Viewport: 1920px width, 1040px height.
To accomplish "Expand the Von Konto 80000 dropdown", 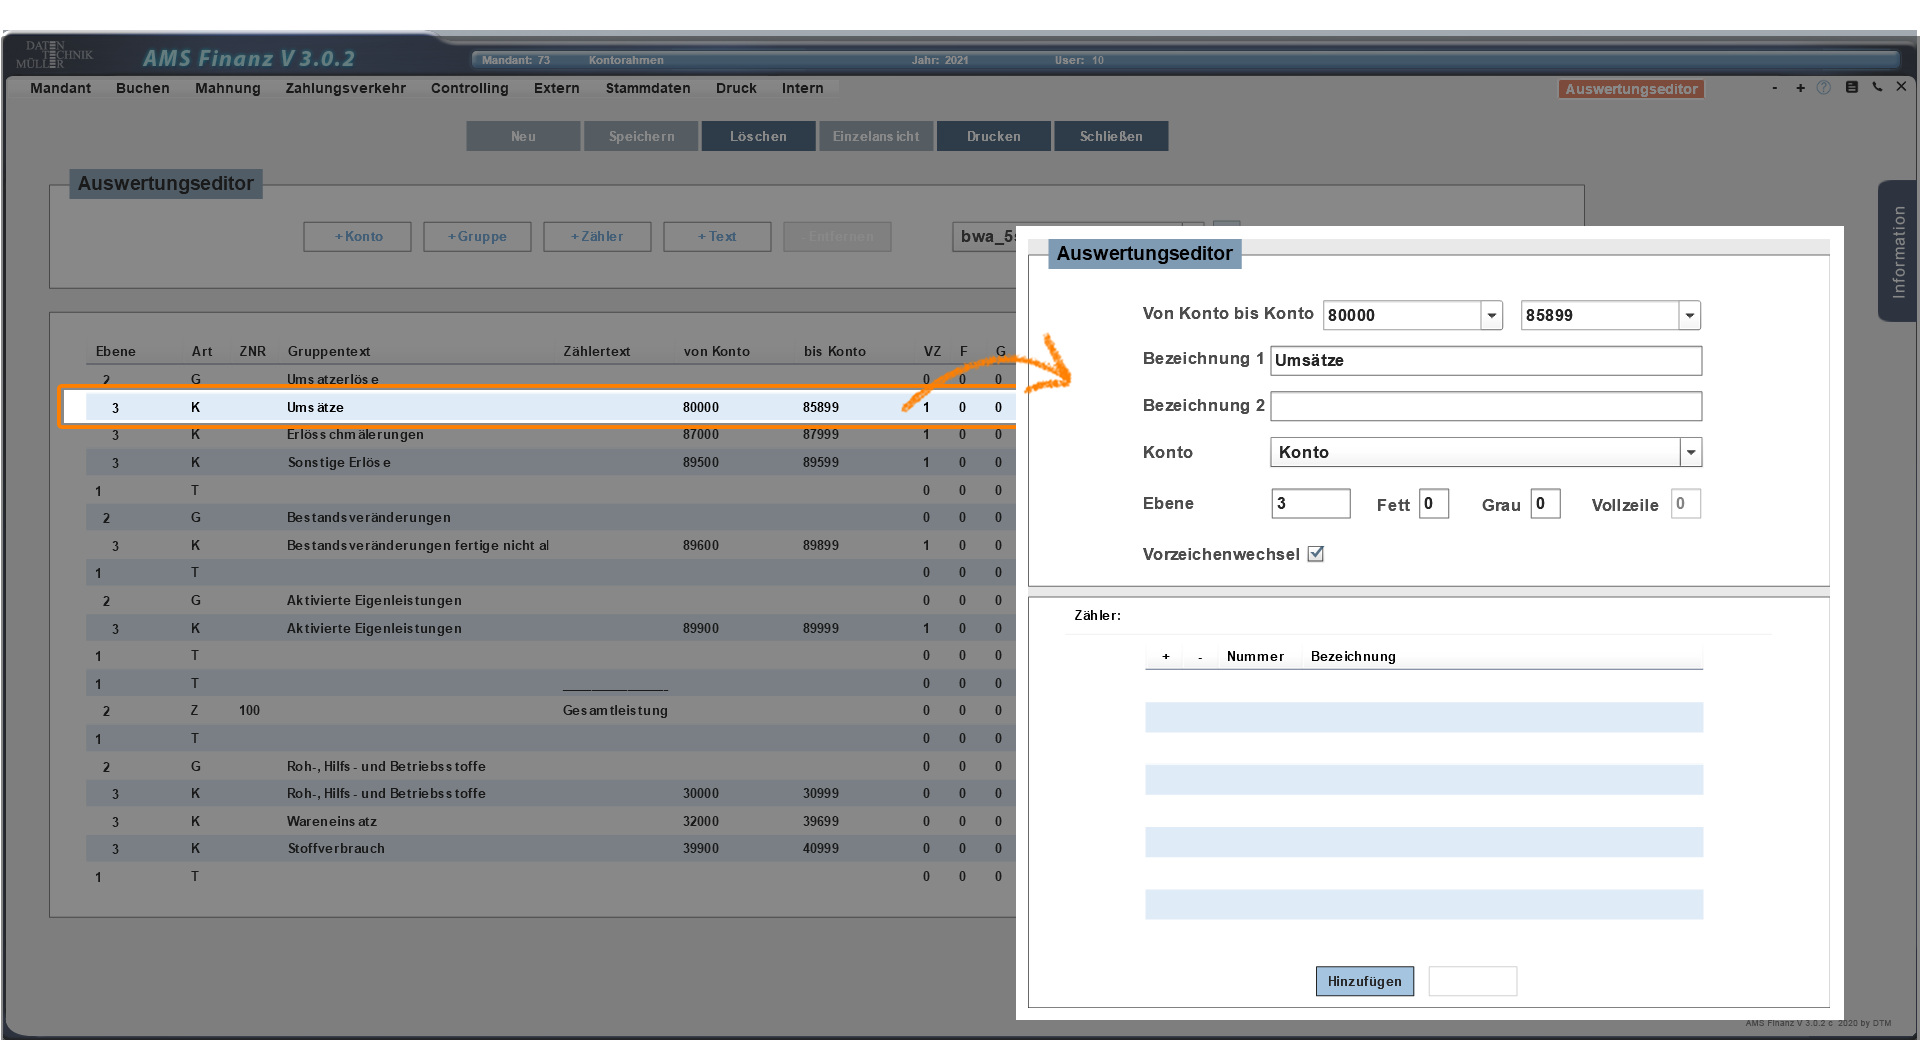I will 1491,315.
